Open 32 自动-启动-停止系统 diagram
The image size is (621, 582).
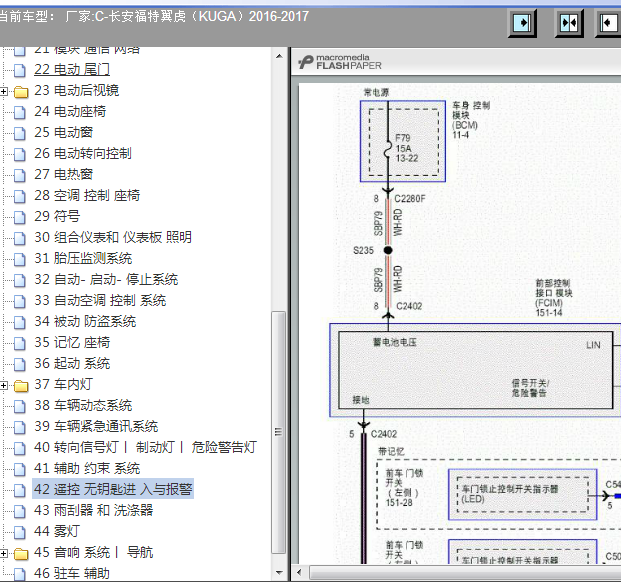pos(106,279)
